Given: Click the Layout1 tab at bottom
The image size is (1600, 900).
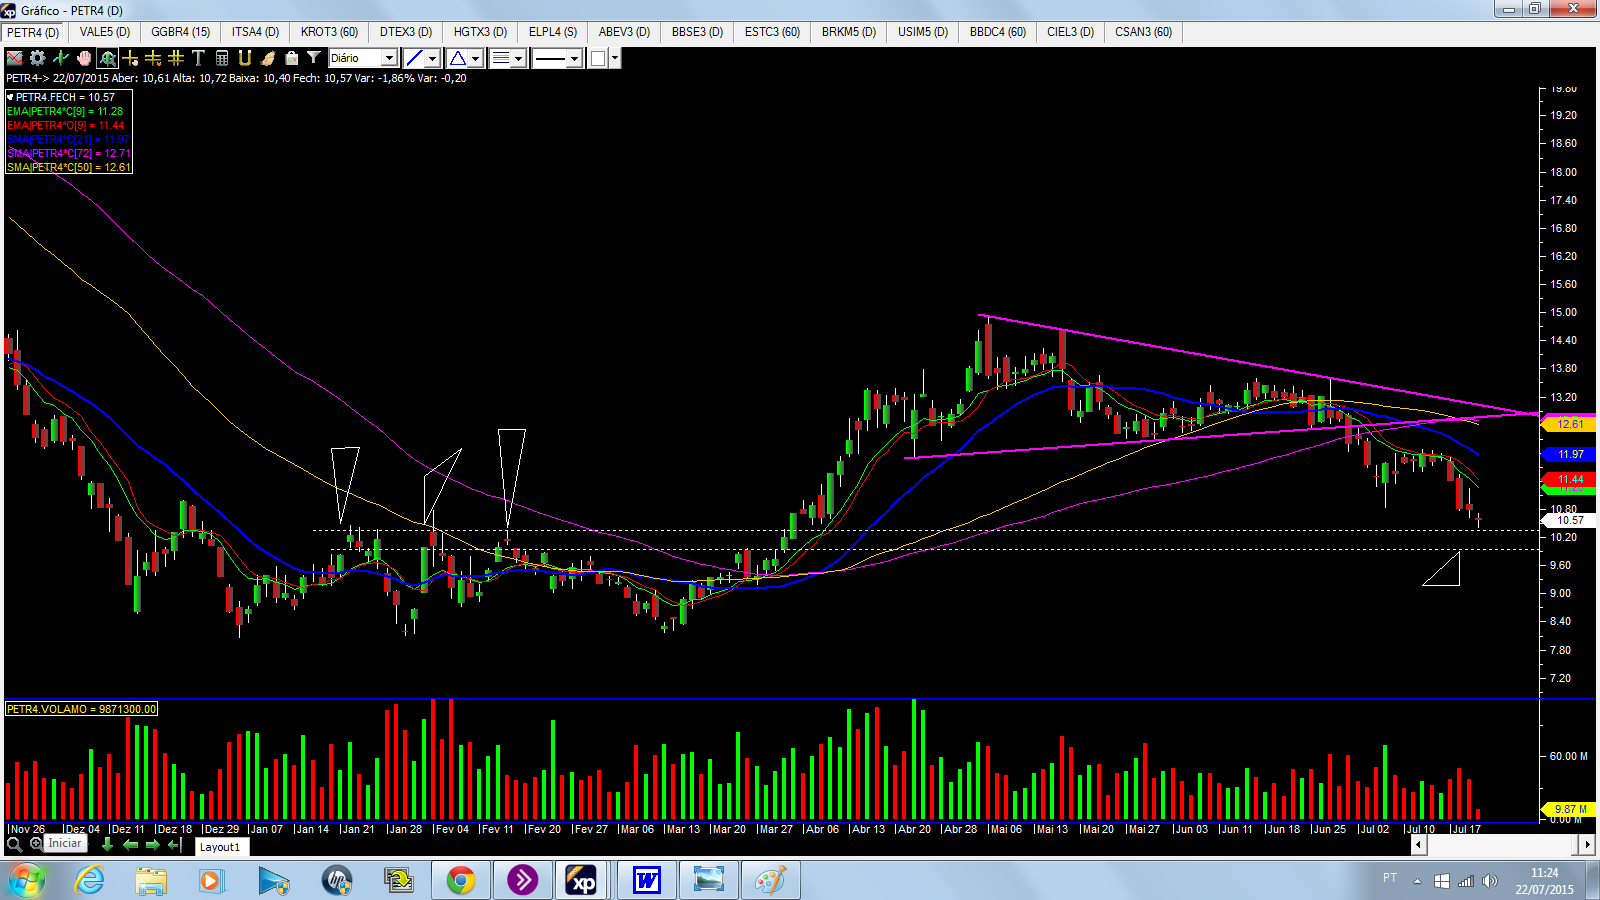Looking at the screenshot, I should pos(220,847).
